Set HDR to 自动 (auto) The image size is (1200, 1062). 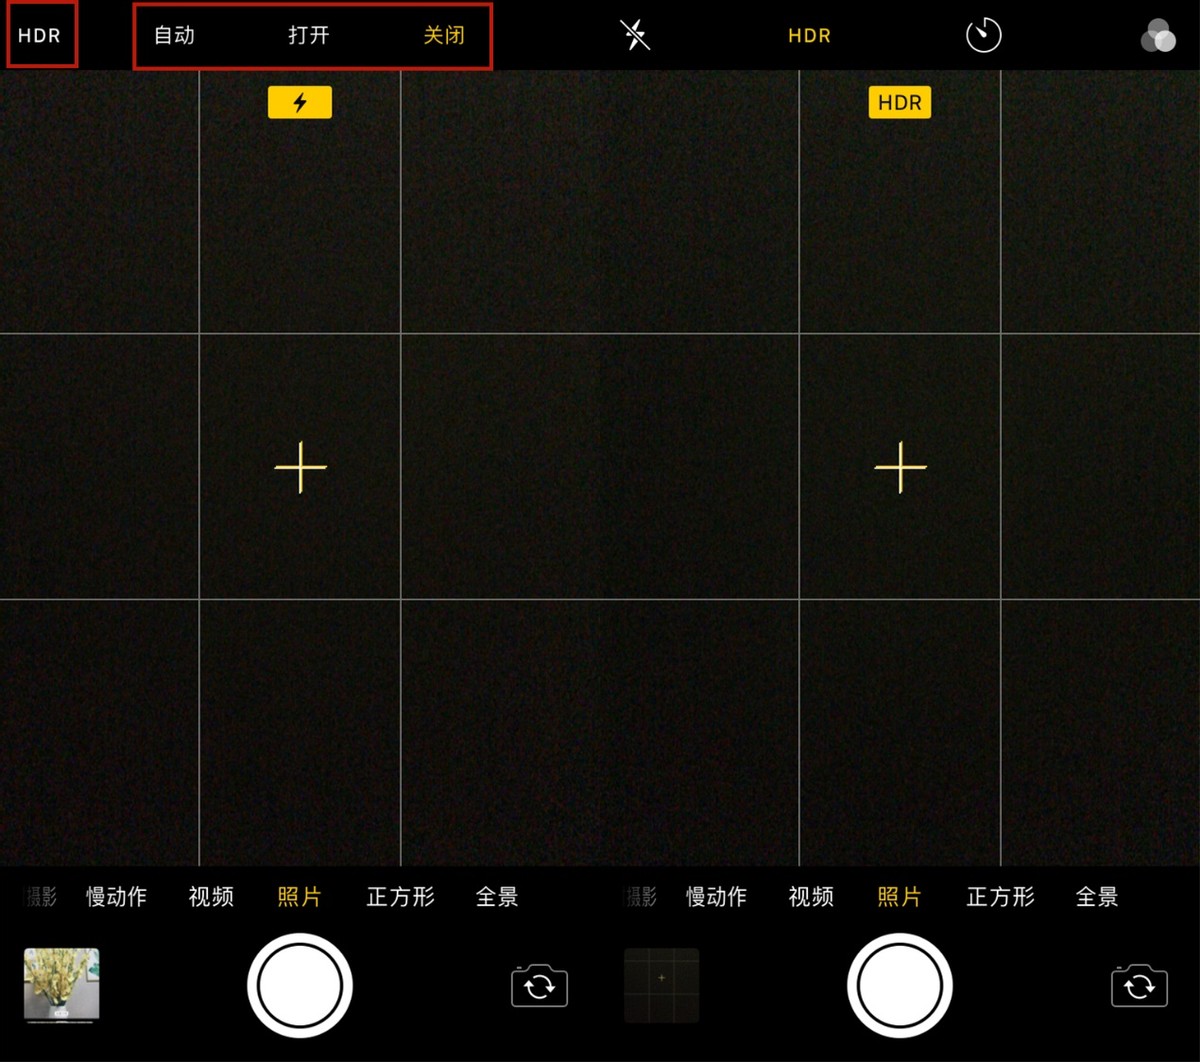pos(174,35)
